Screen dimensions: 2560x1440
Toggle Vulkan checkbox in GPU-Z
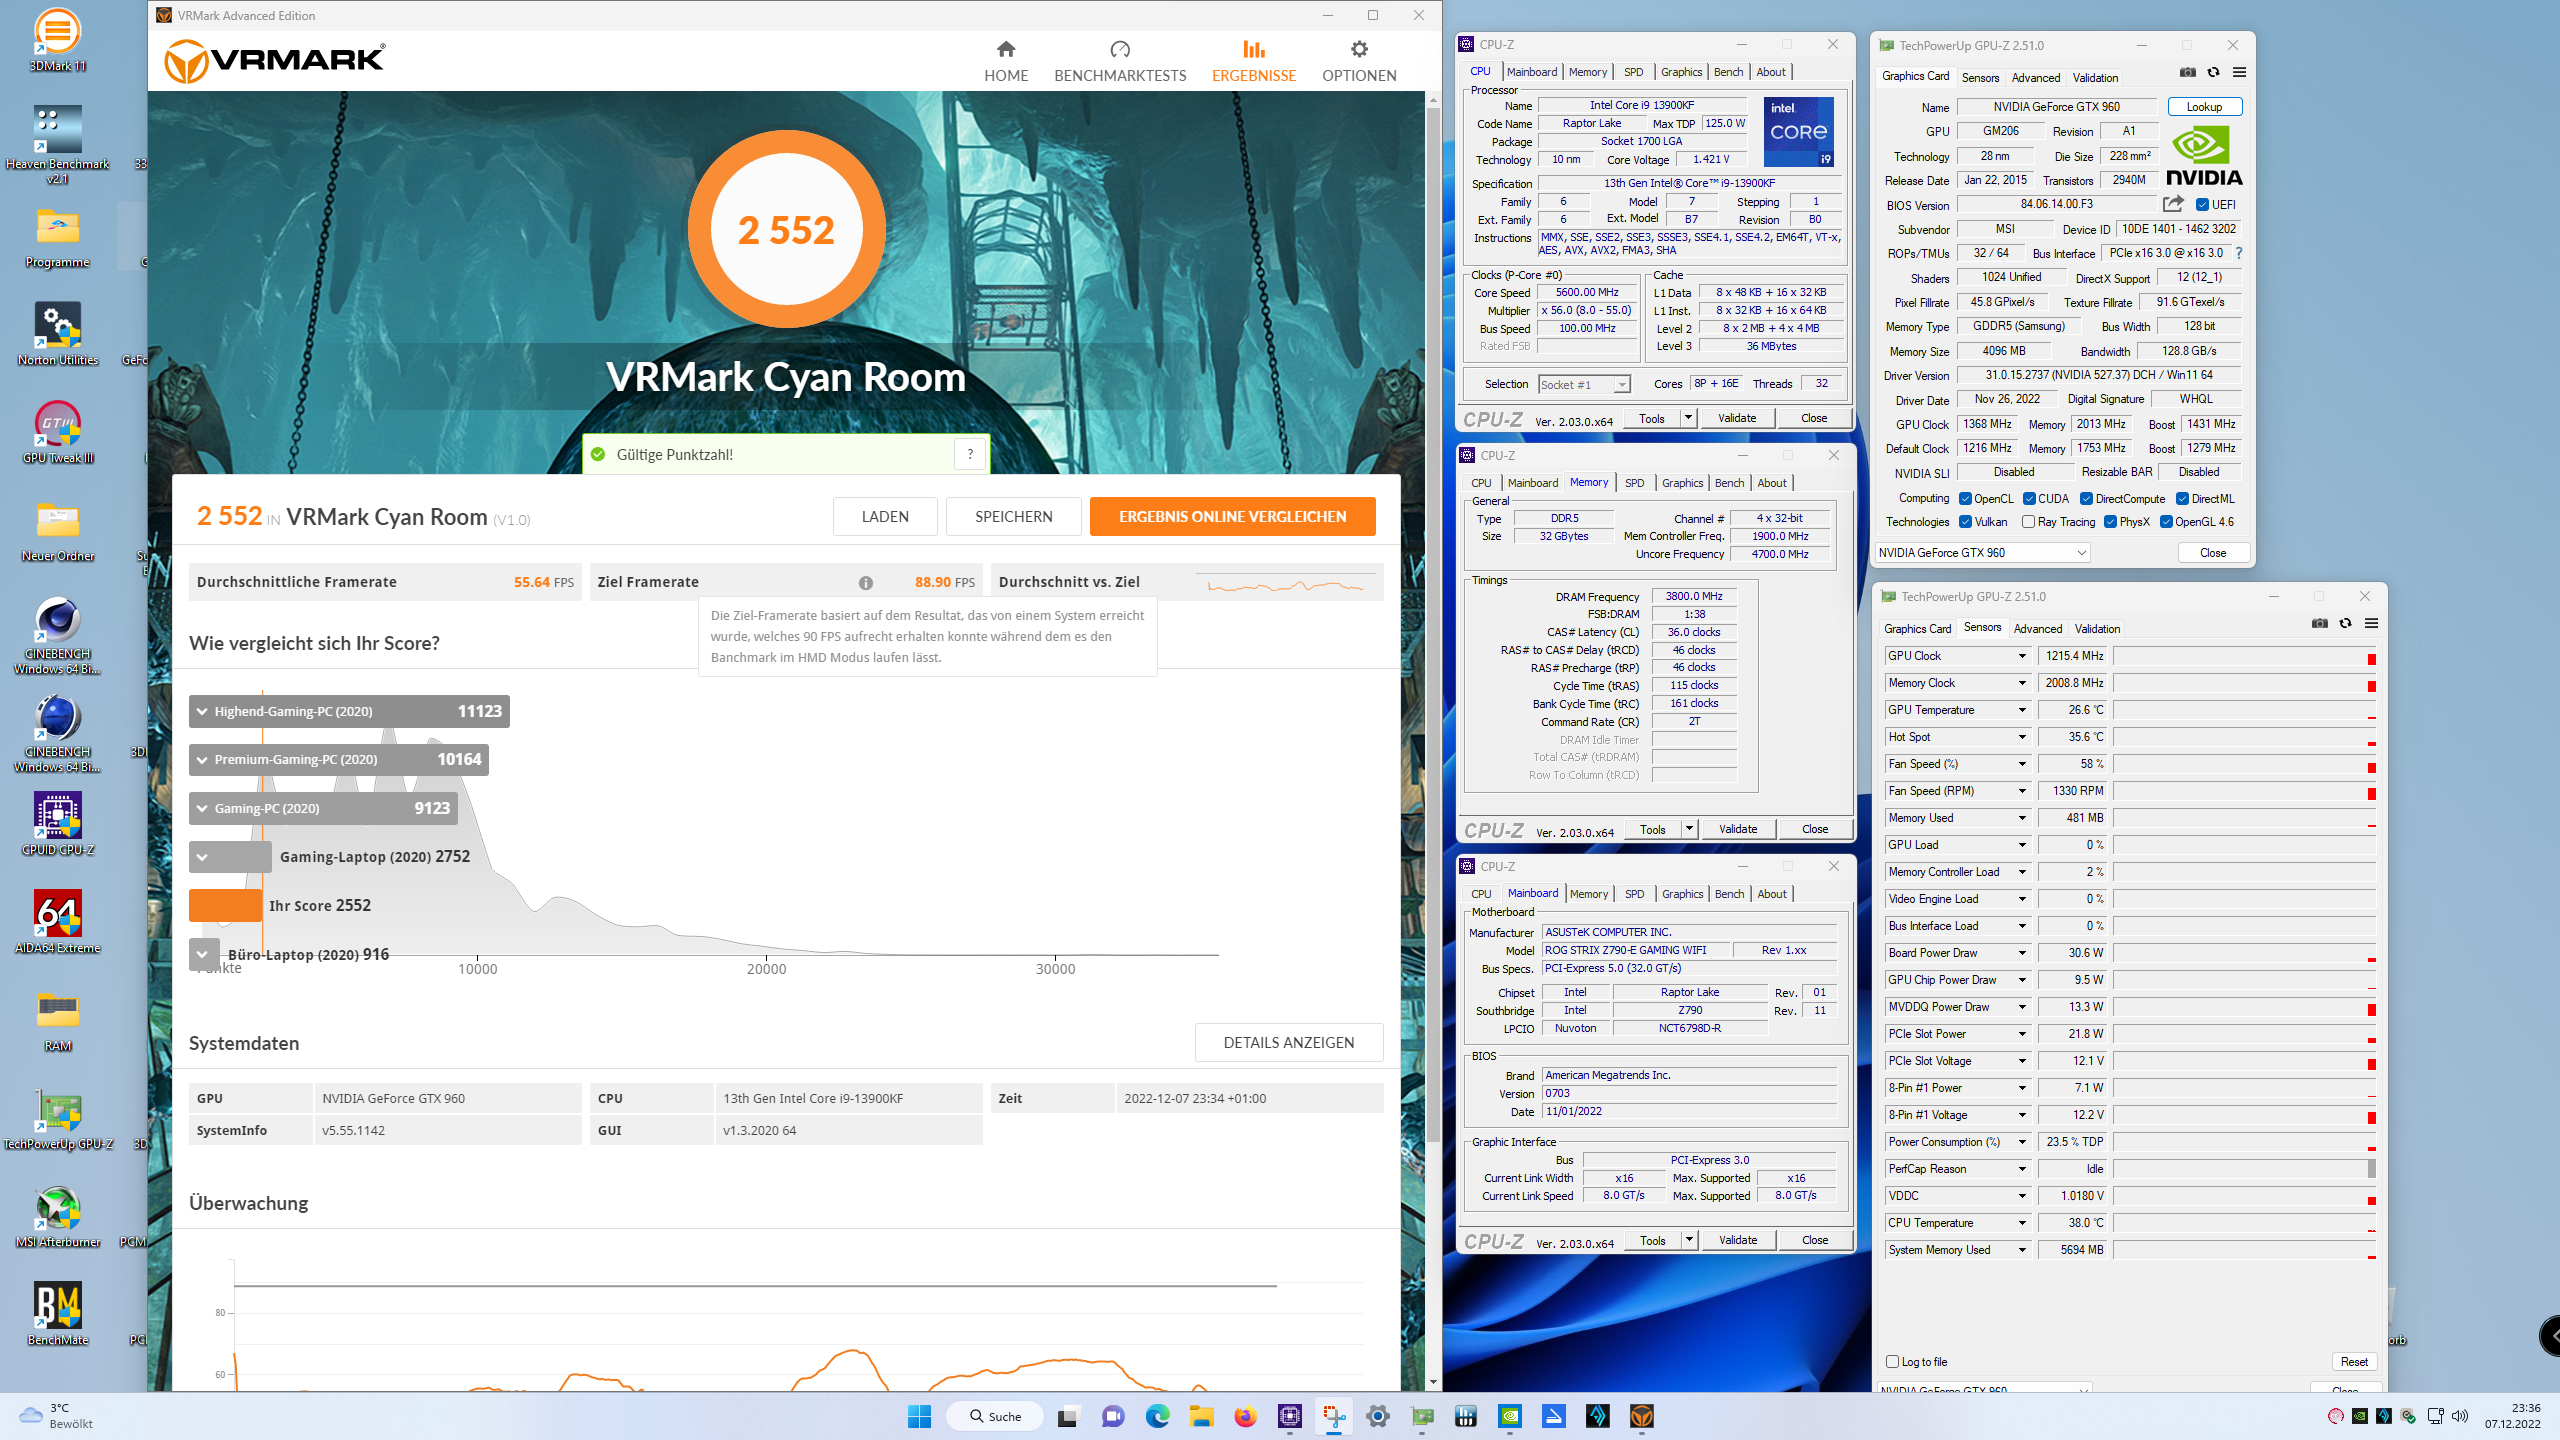point(1966,522)
